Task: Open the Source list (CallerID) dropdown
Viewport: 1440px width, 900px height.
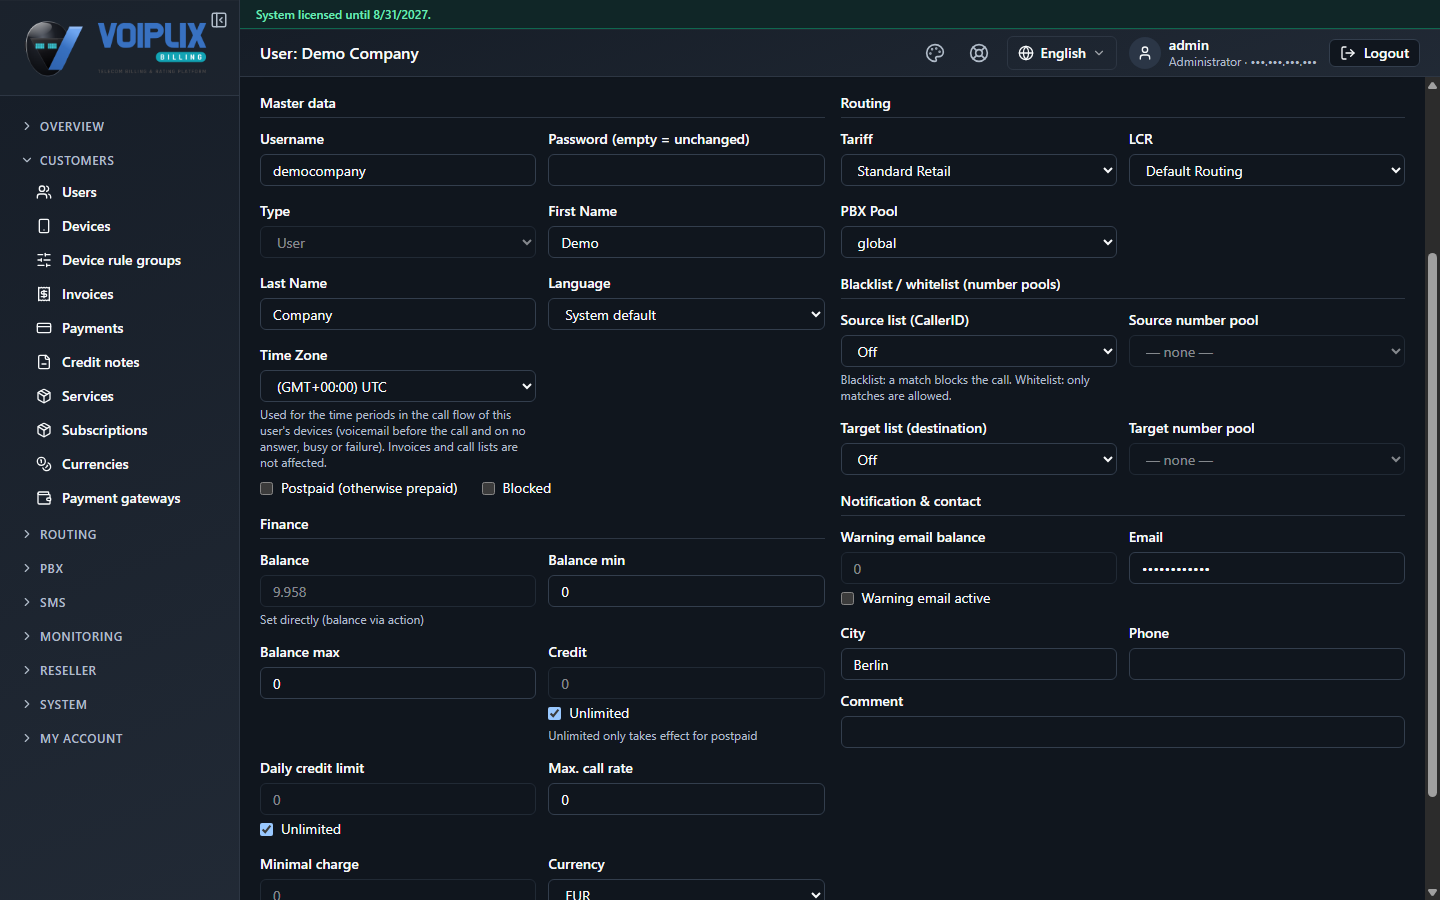Action: pos(978,352)
